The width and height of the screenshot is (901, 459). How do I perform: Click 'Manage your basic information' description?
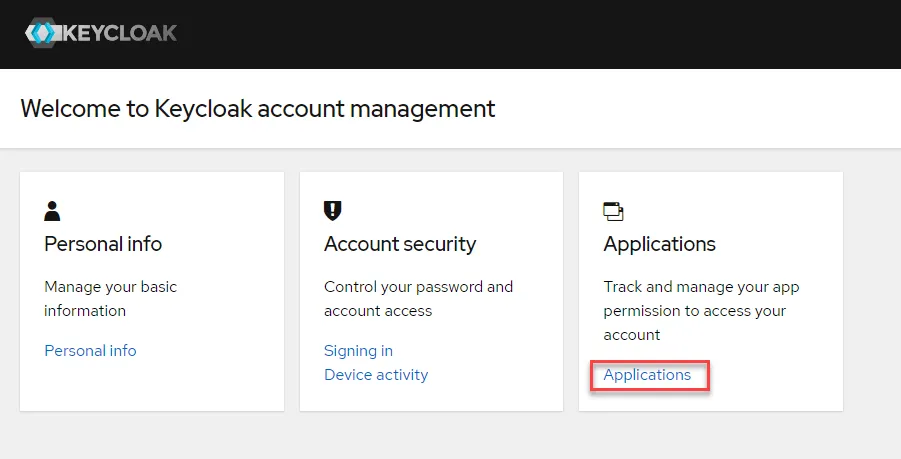111,299
